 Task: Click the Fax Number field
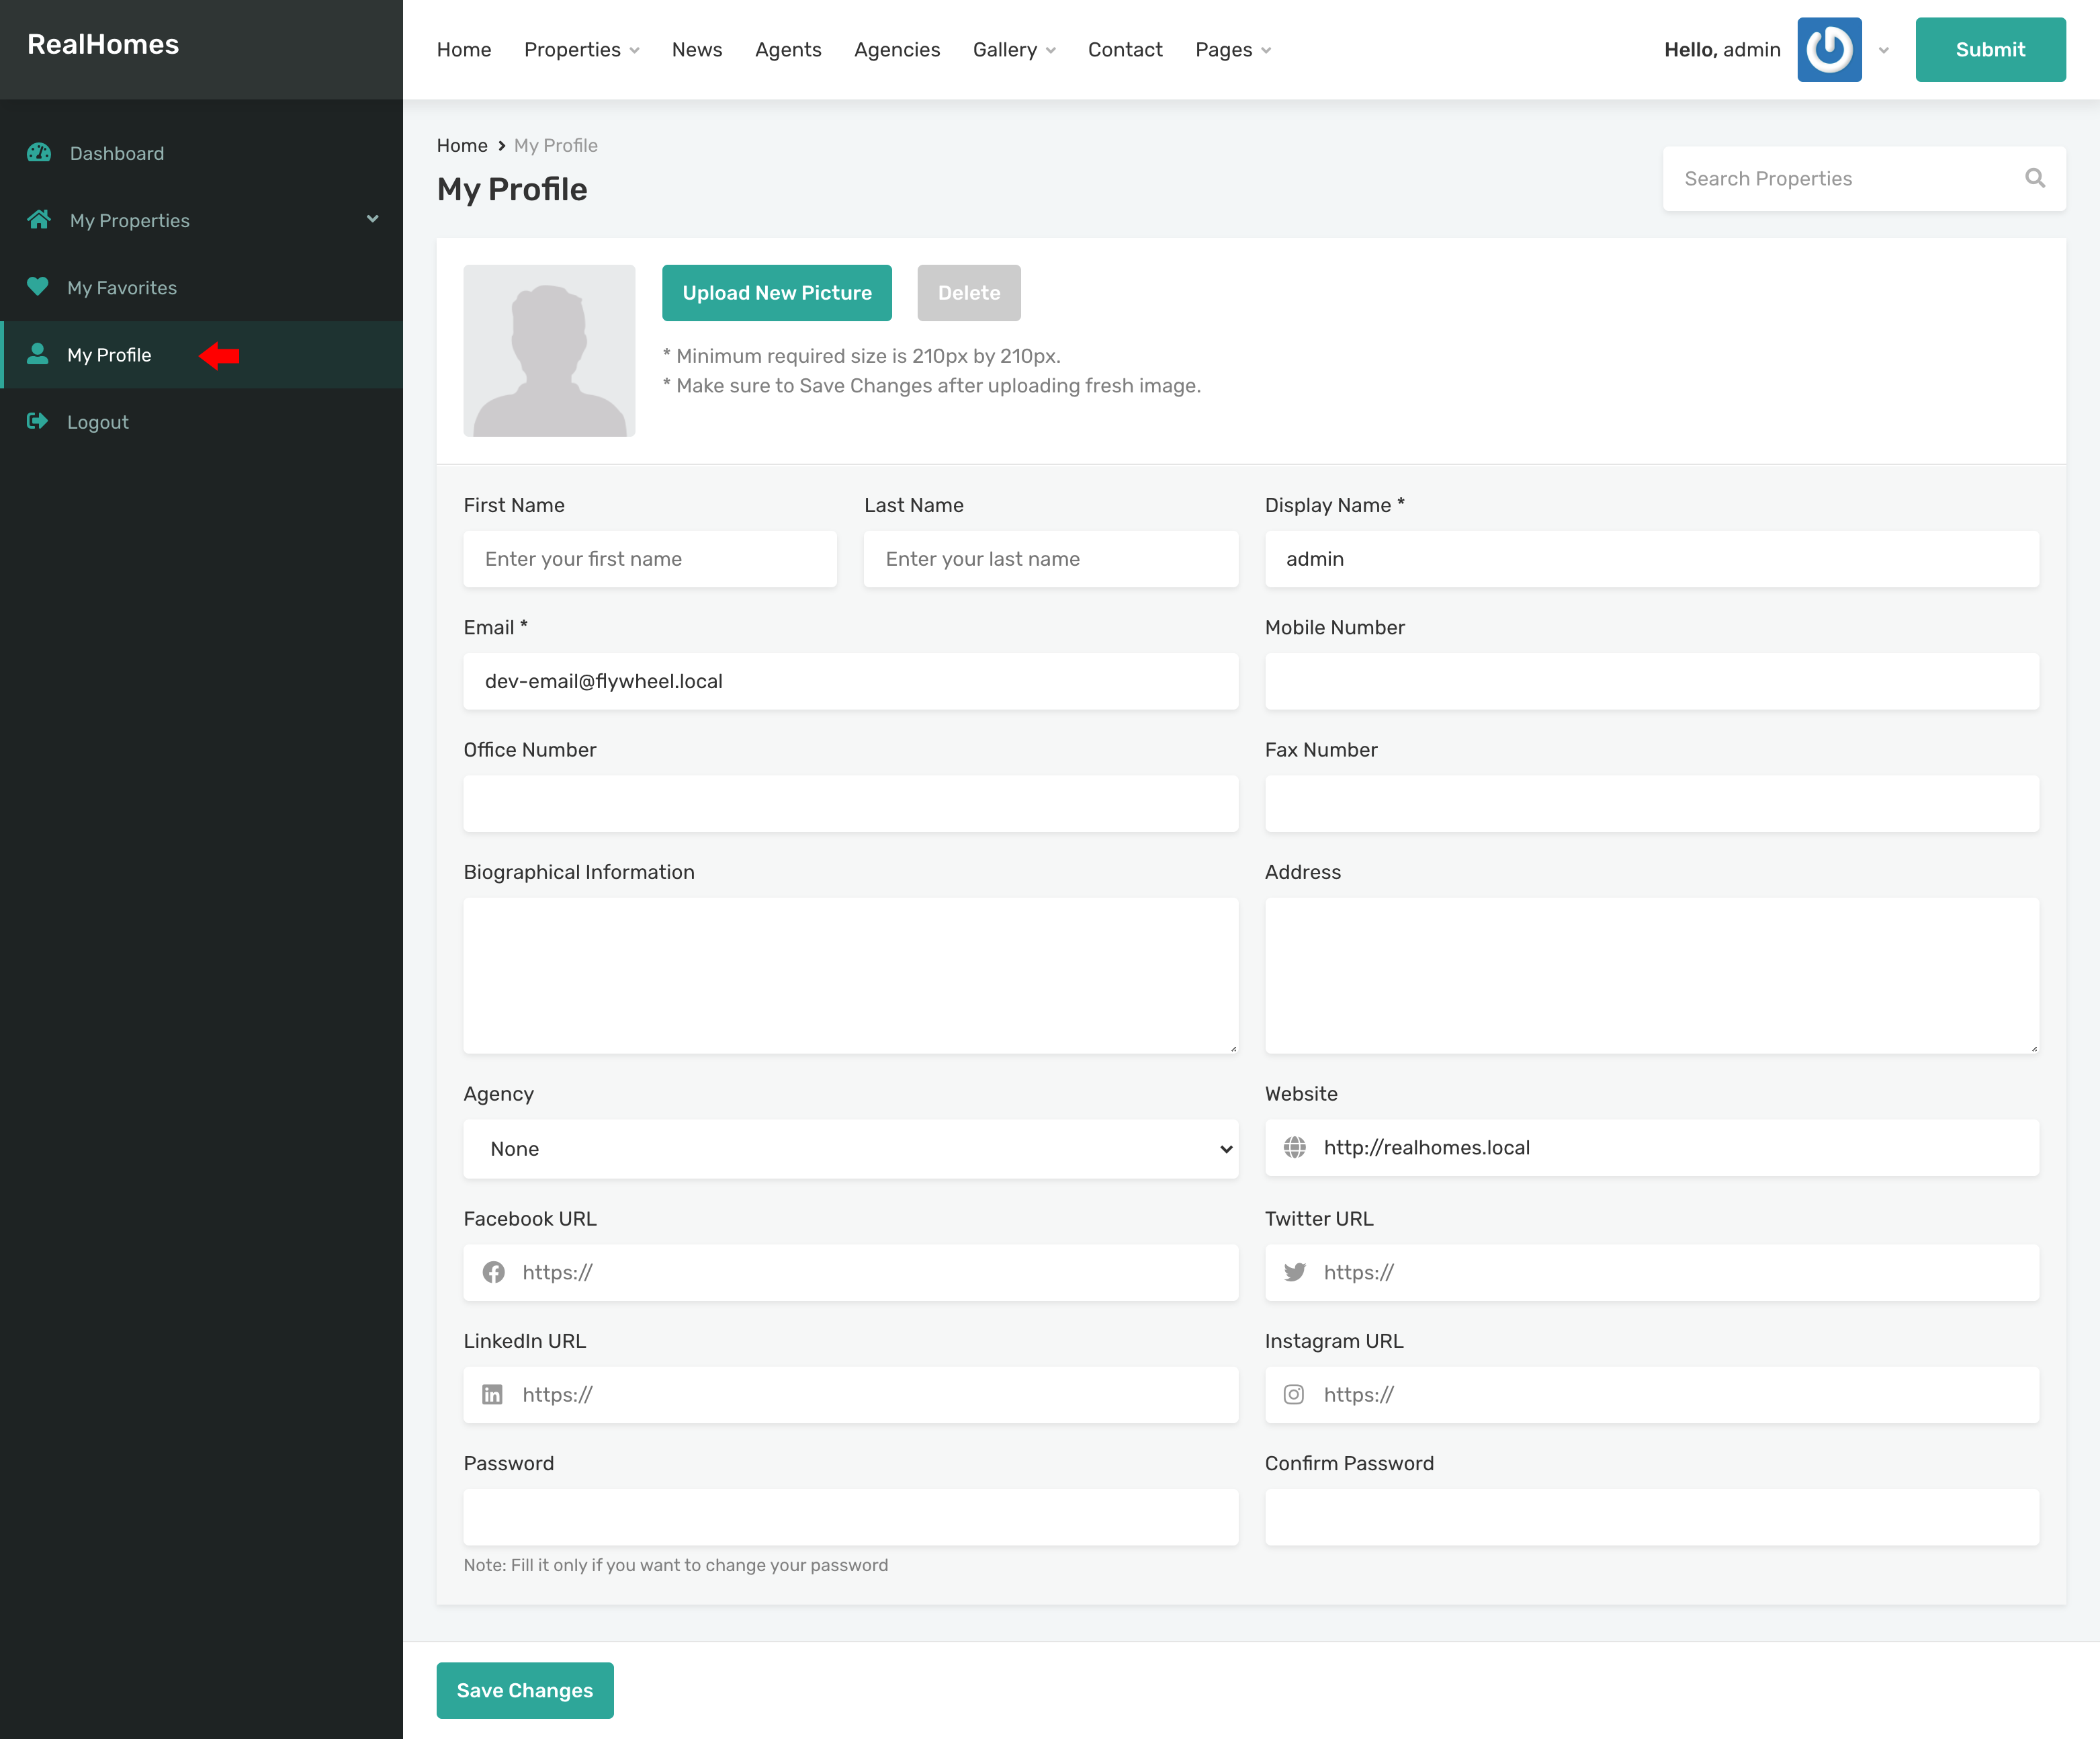pyautogui.click(x=1652, y=803)
